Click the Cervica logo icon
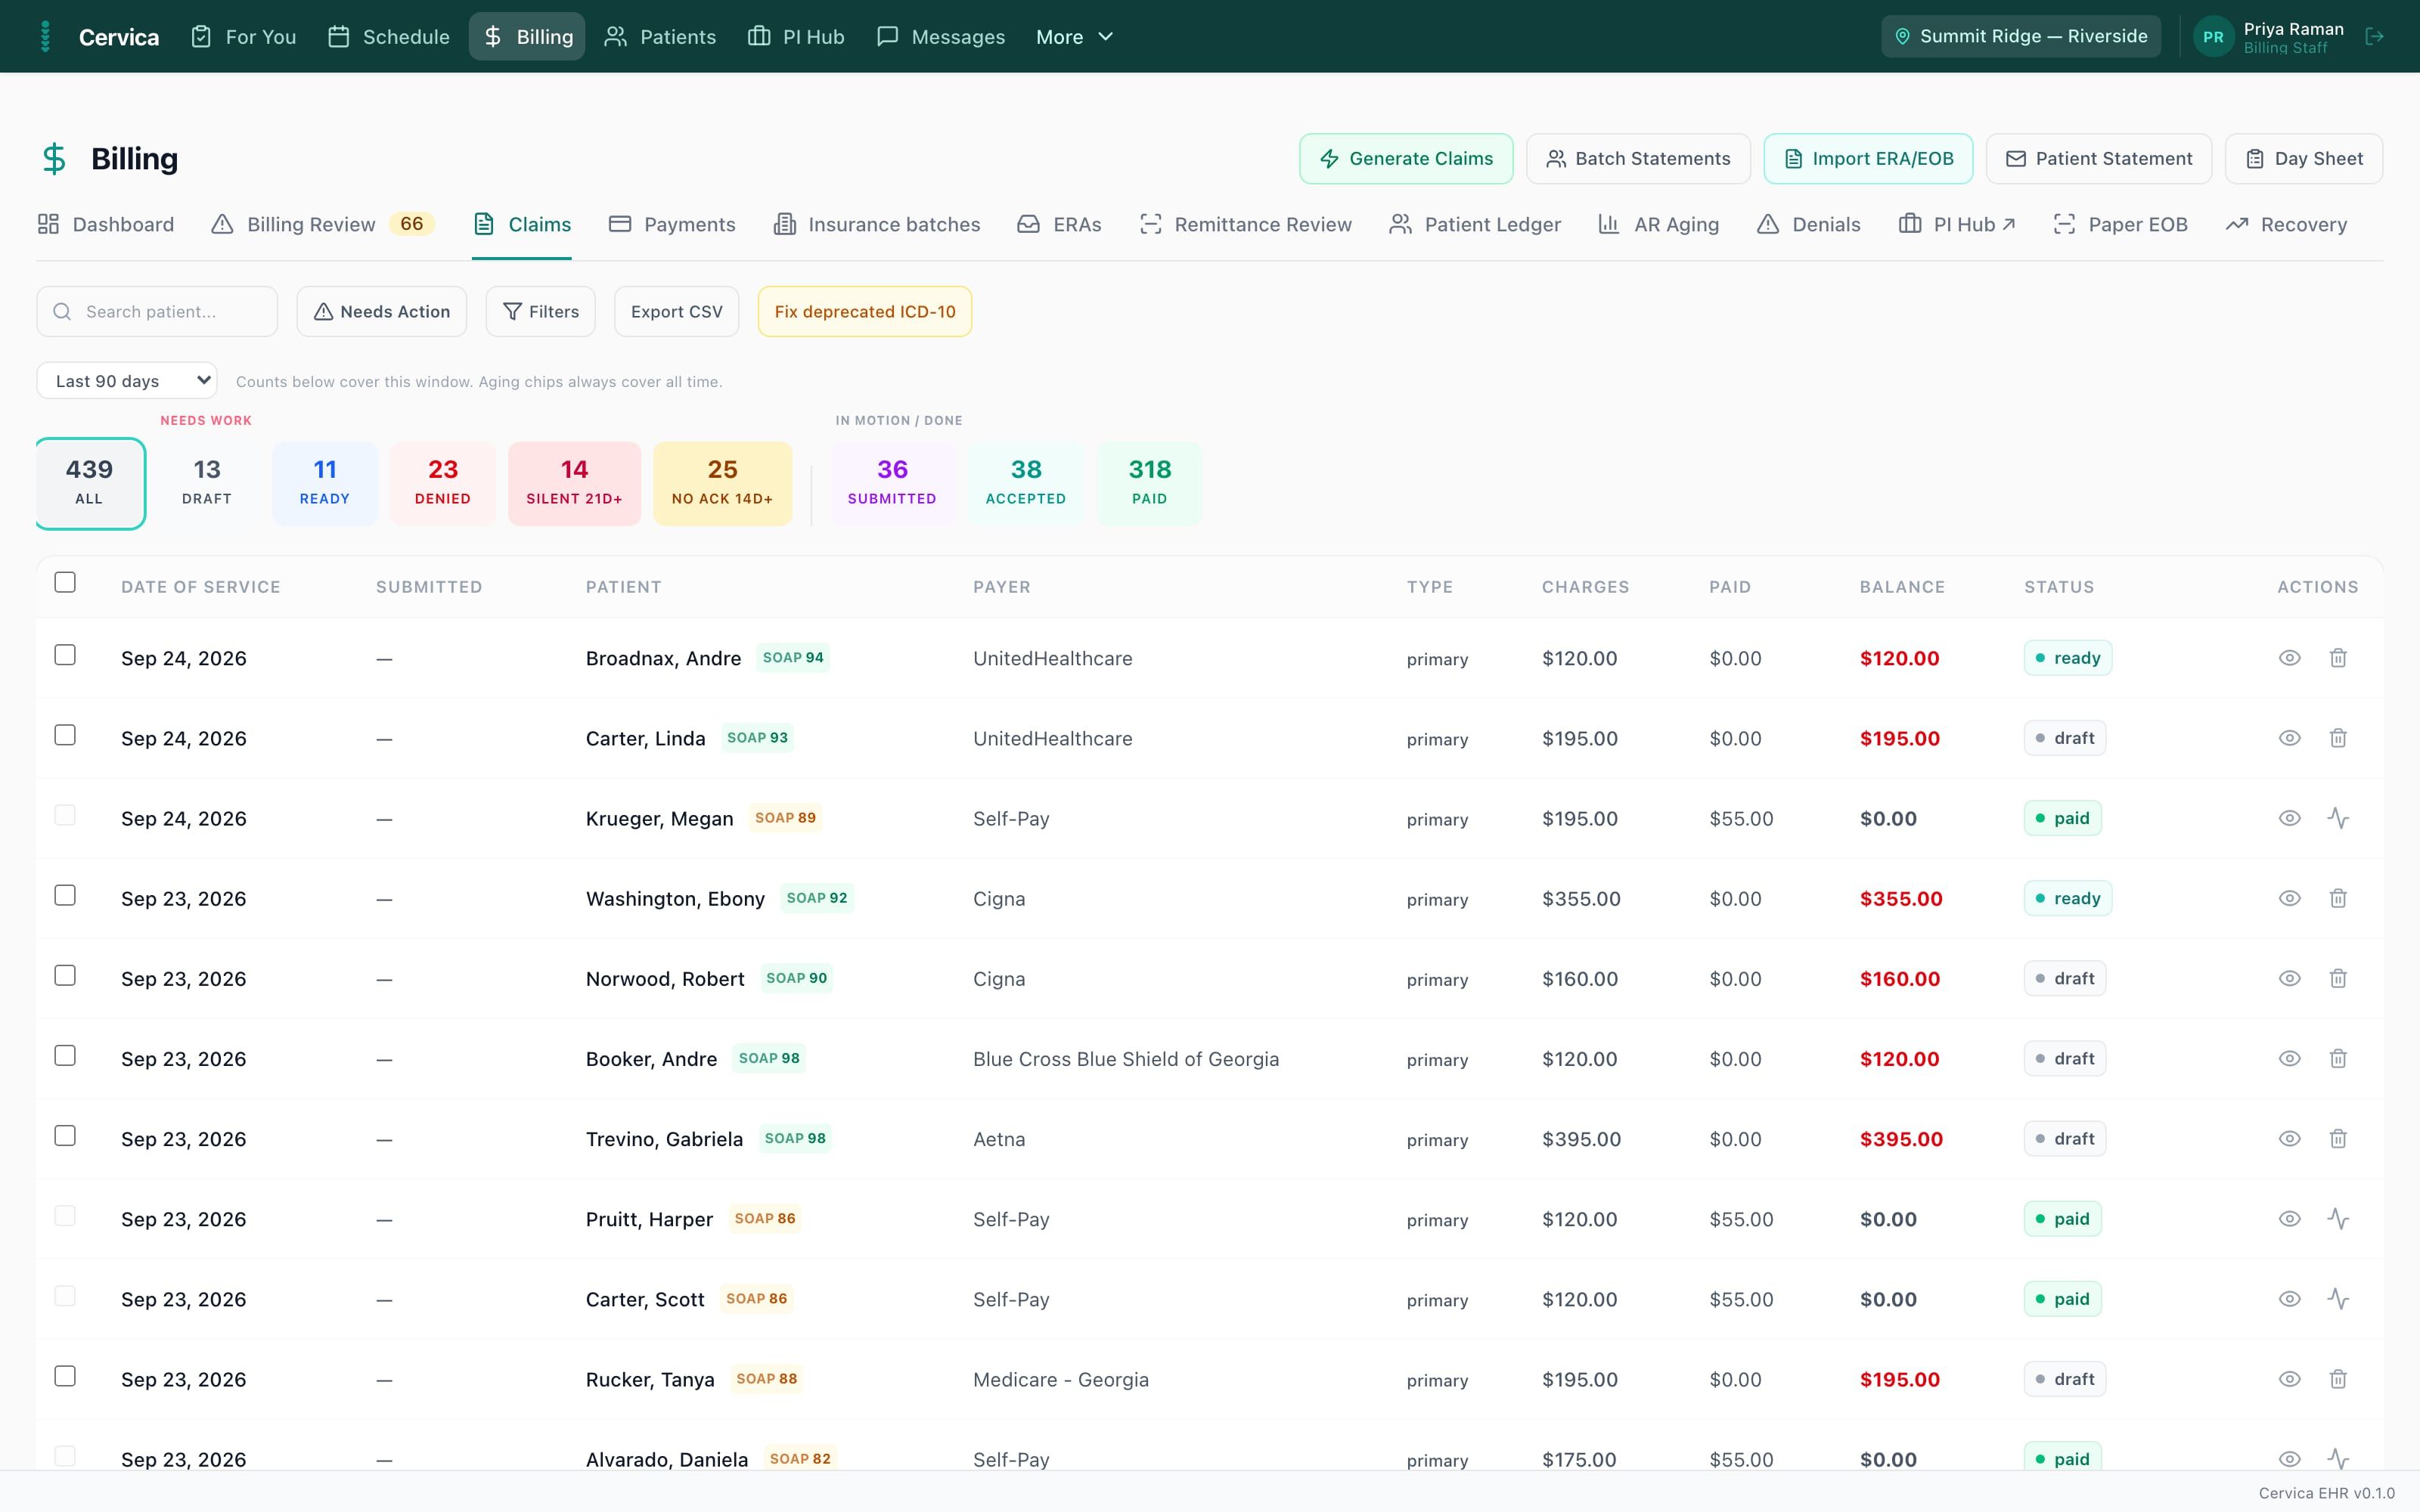Screen dimensions: 2420x1512 click(45, 37)
